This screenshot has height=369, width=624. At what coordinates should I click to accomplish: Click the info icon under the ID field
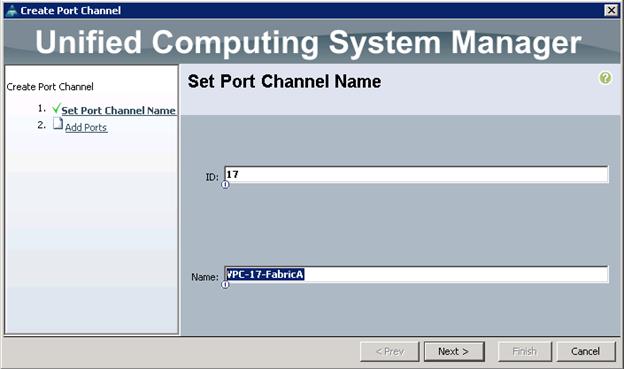click(225, 184)
